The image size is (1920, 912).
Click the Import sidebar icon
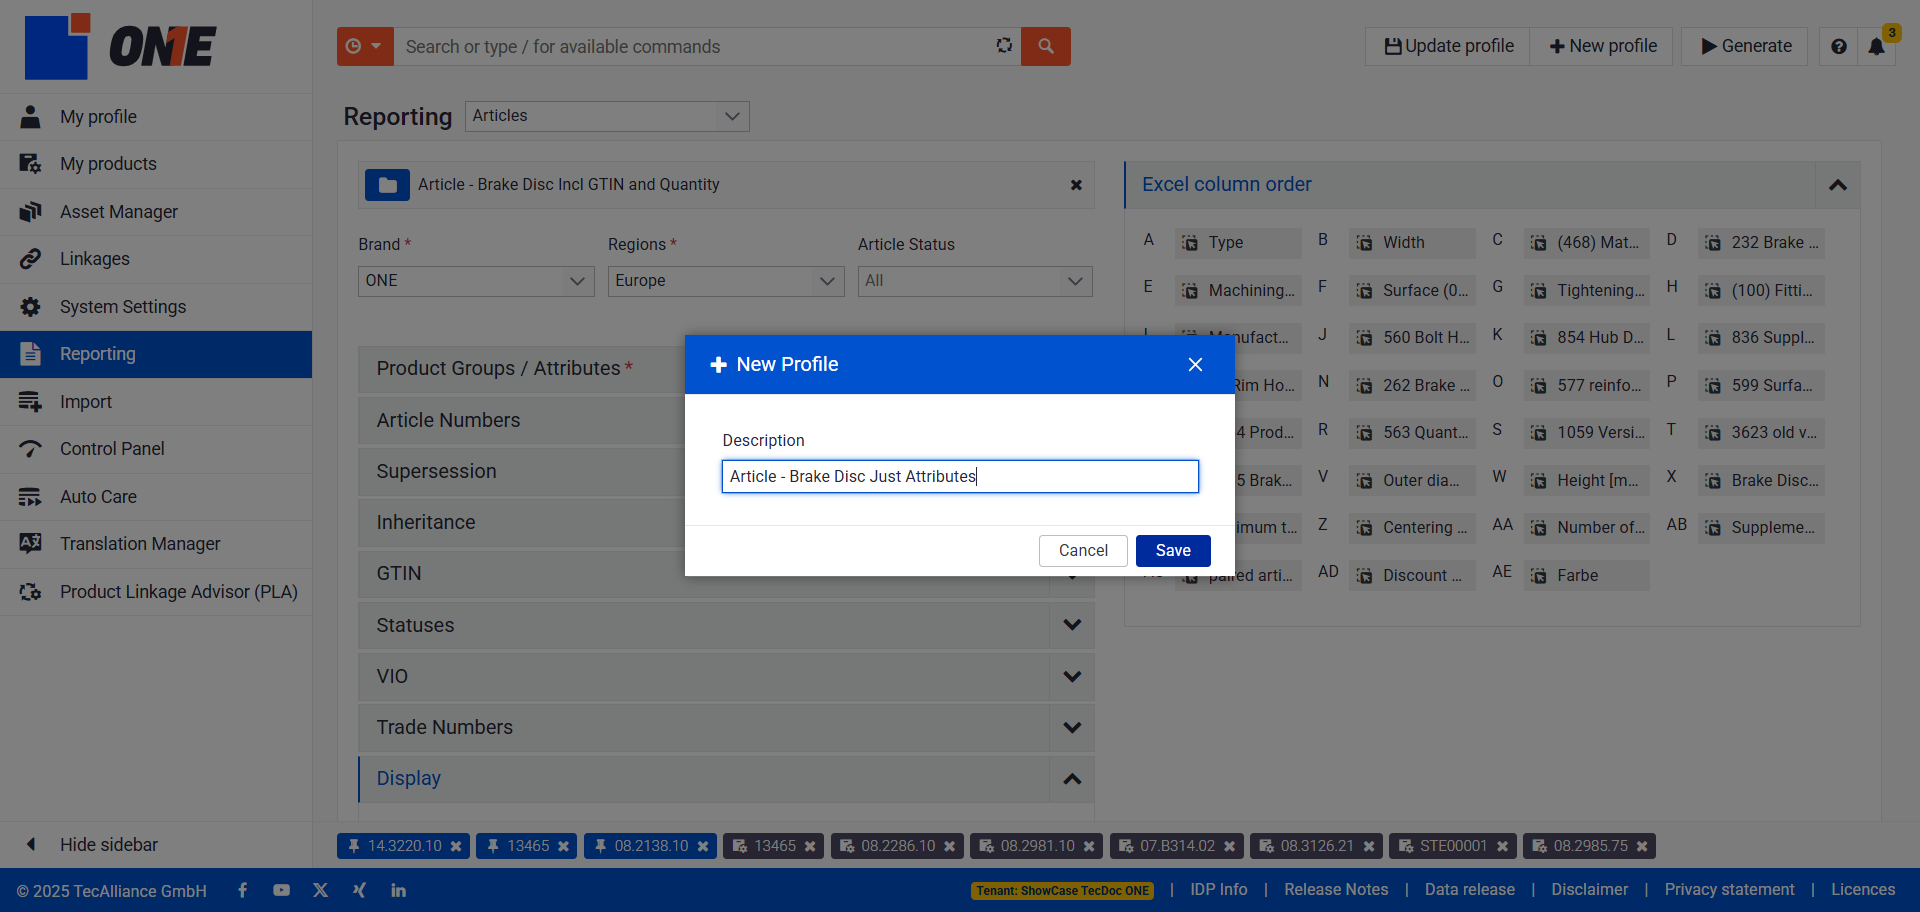click(x=30, y=402)
